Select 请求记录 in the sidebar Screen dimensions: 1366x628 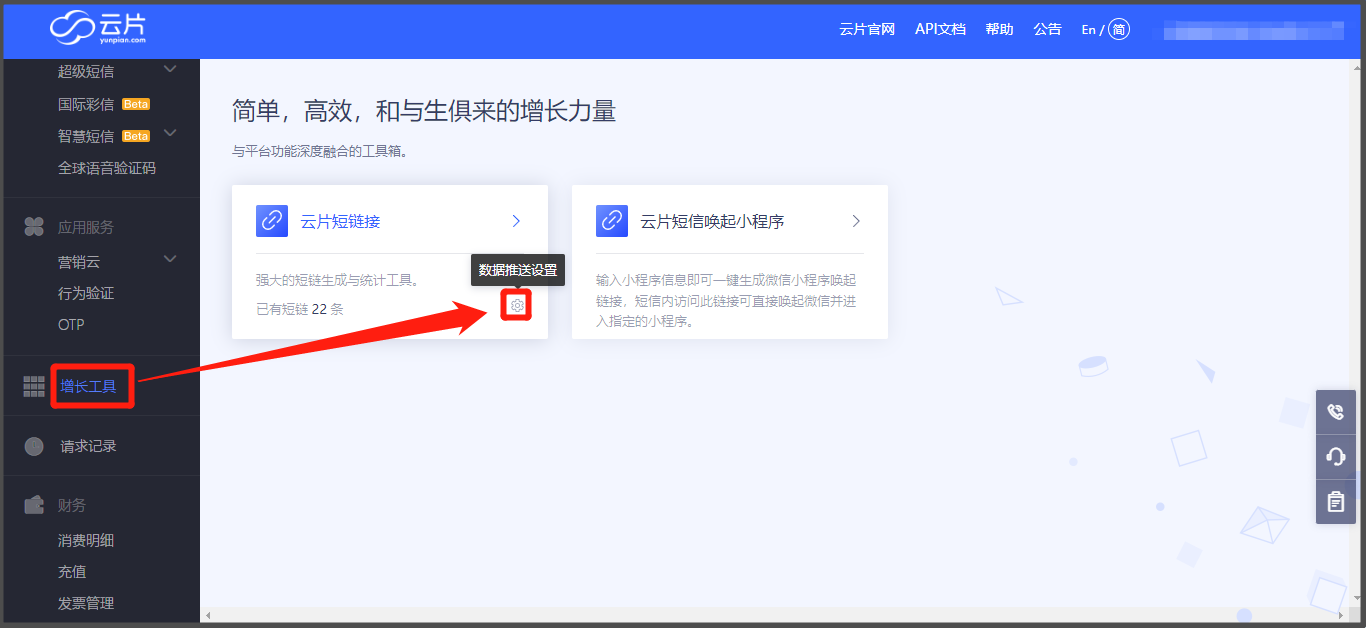[88, 446]
